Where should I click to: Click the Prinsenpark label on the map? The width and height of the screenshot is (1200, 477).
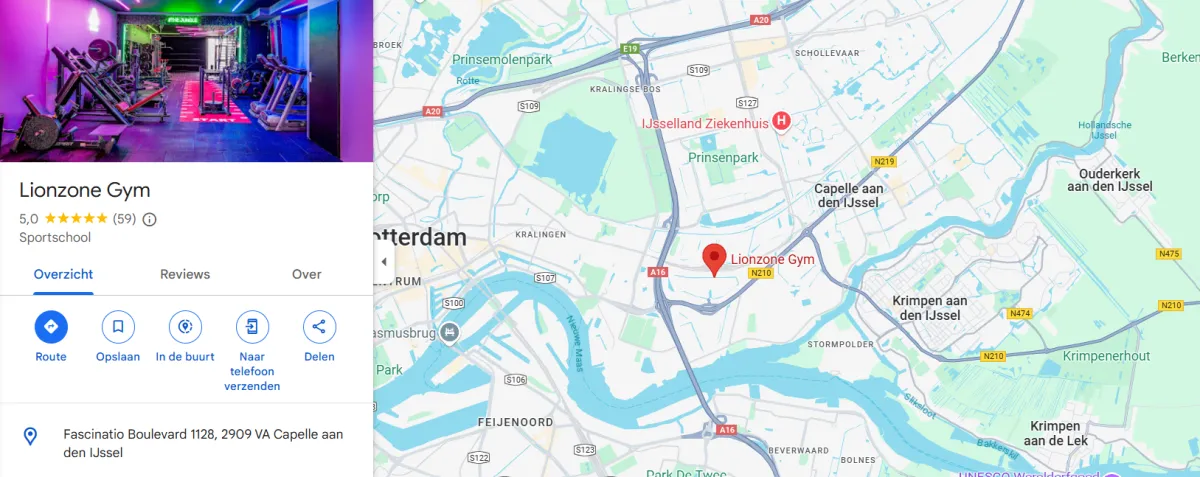[x=723, y=158]
